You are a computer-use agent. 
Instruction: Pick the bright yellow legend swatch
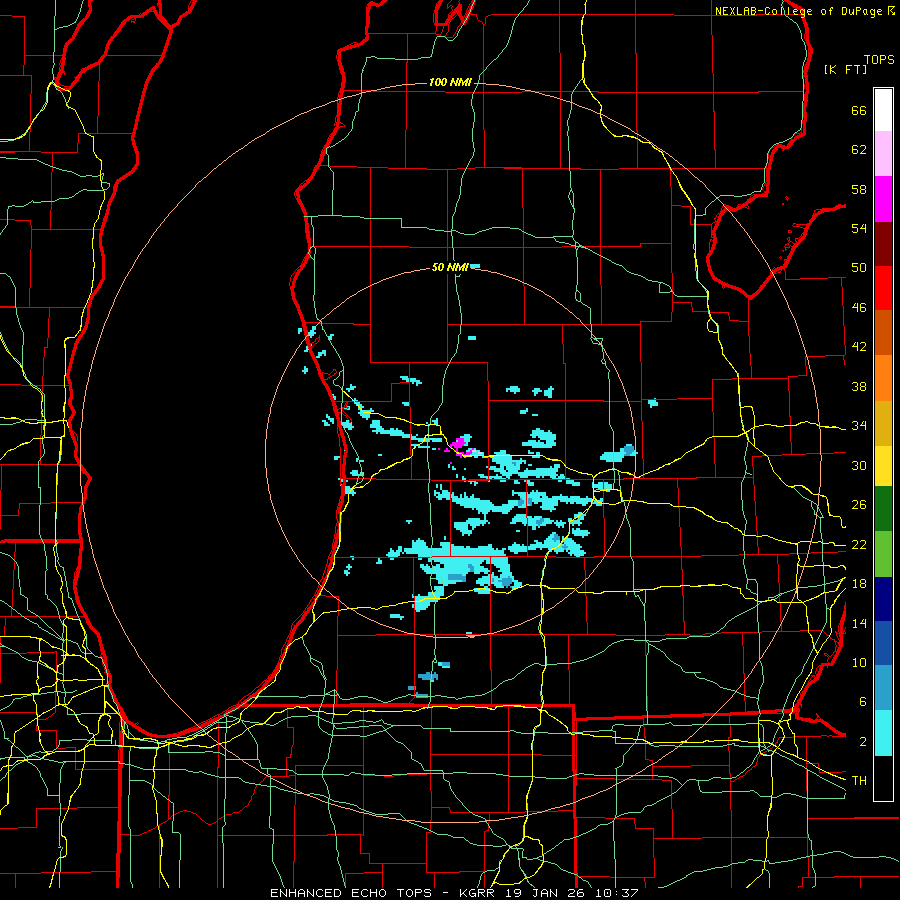pyautogui.click(x=883, y=466)
